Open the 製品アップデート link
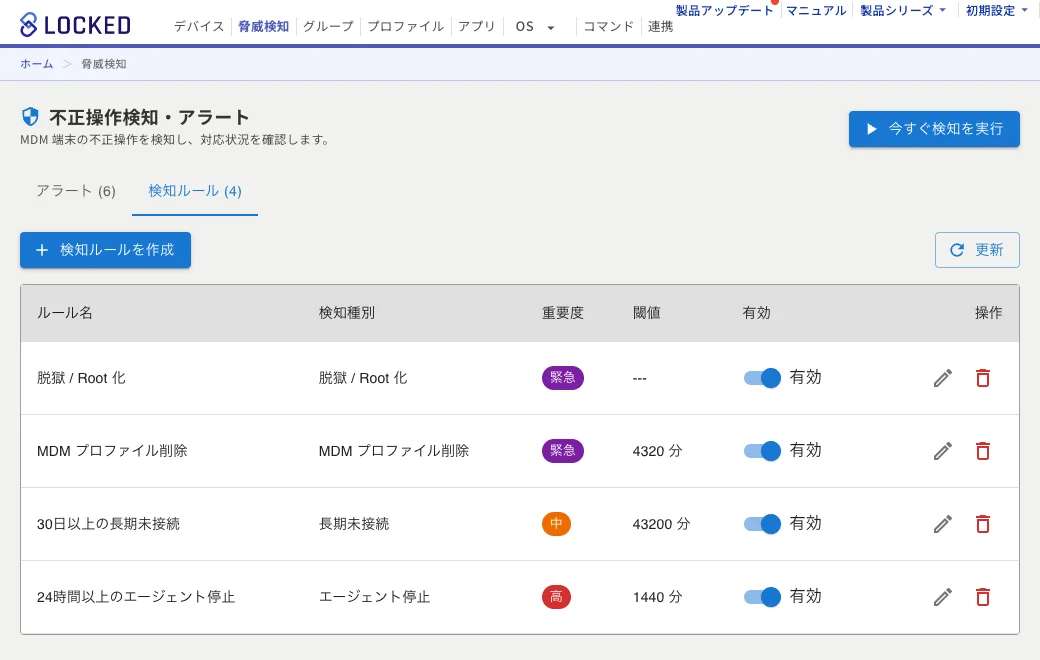1040x660 pixels. [724, 11]
